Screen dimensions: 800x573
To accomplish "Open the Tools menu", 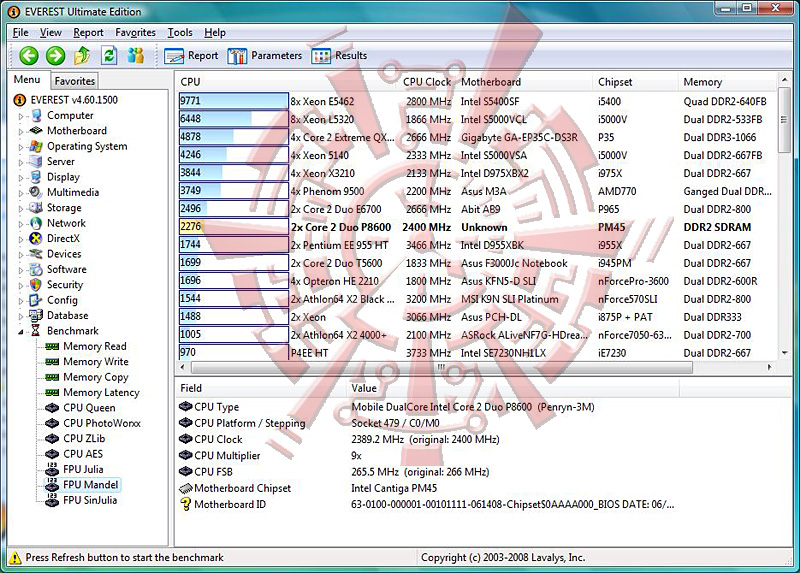I will pos(180,33).
